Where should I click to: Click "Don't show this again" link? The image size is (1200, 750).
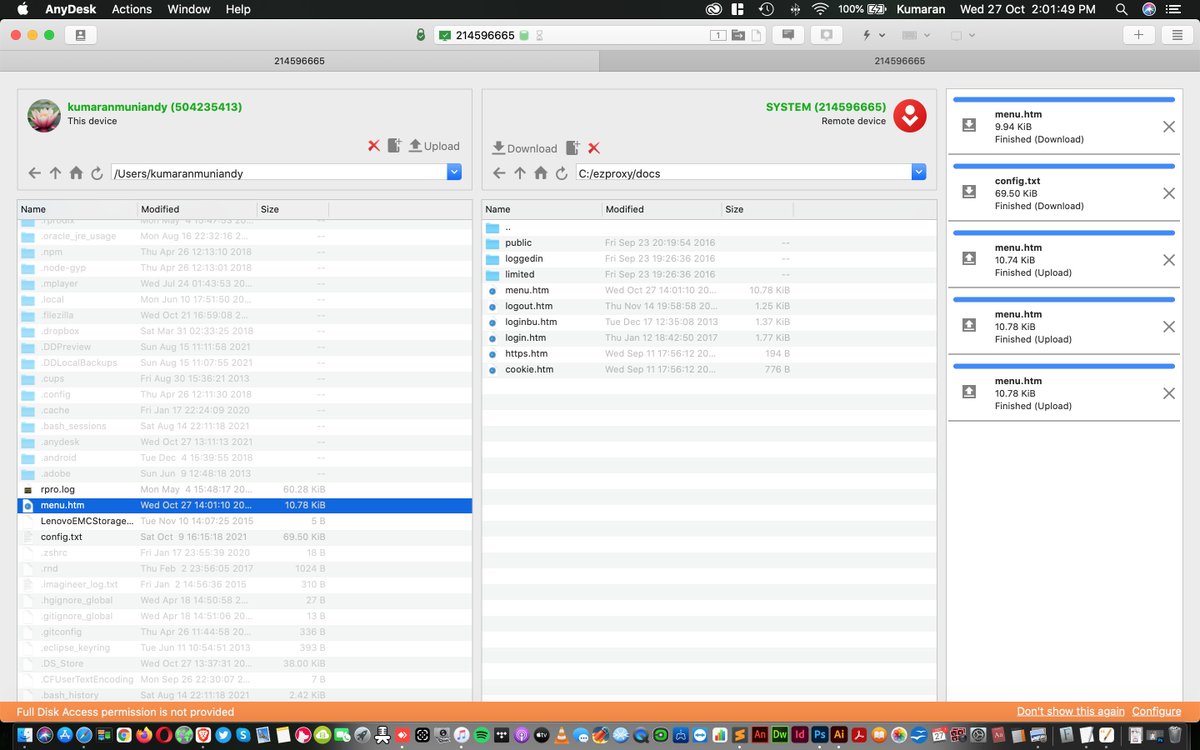pyautogui.click(x=1071, y=712)
